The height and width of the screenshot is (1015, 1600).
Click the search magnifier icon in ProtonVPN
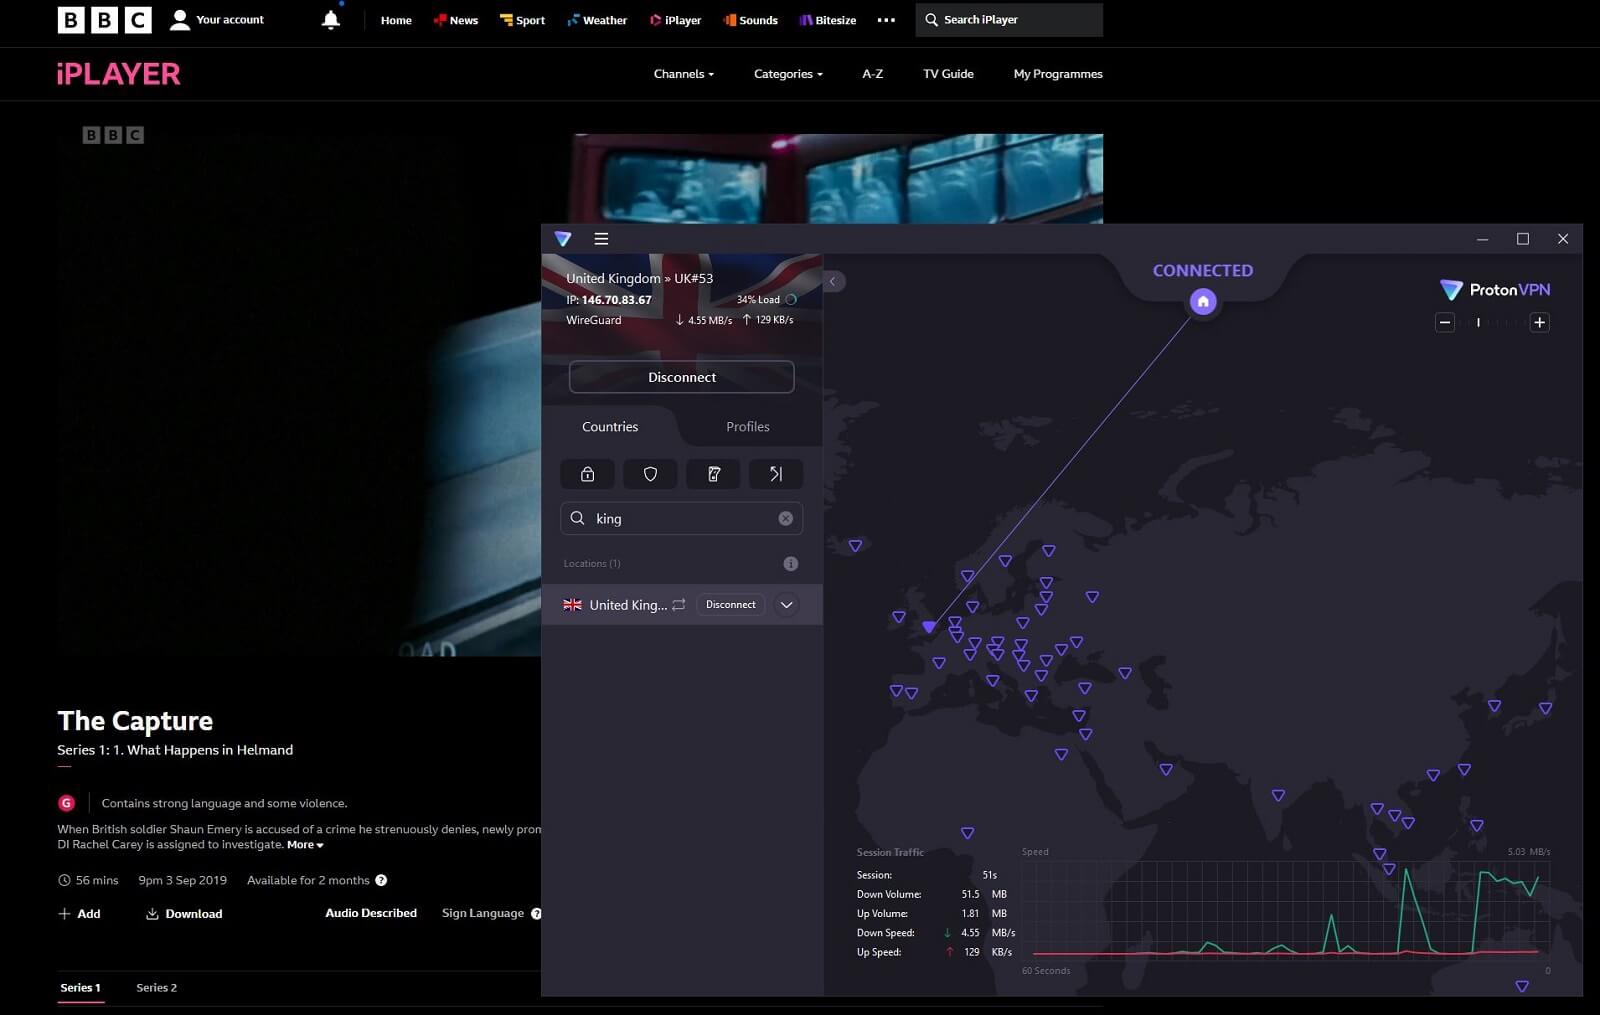[577, 518]
